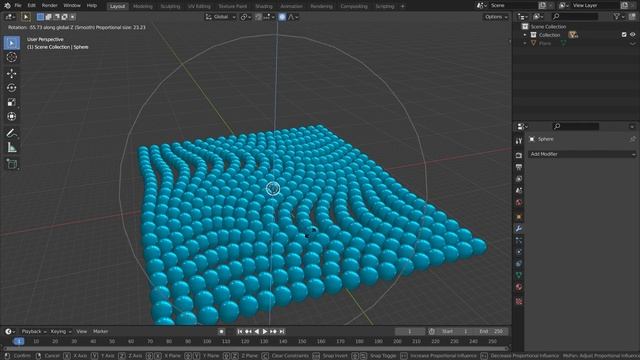640x360 pixels.
Task: Open Add Modifier dropdown
Action: point(582,154)
